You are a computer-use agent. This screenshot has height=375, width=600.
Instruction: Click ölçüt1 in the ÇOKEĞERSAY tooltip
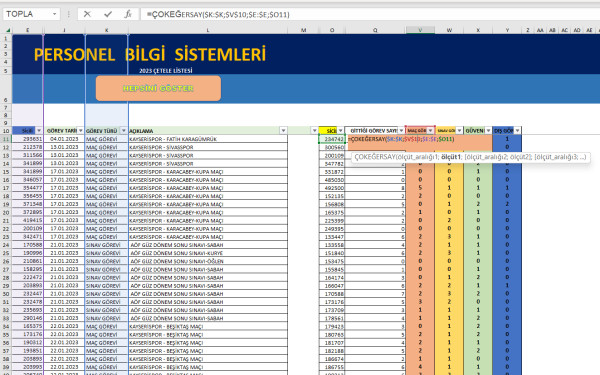coord(451,157)
